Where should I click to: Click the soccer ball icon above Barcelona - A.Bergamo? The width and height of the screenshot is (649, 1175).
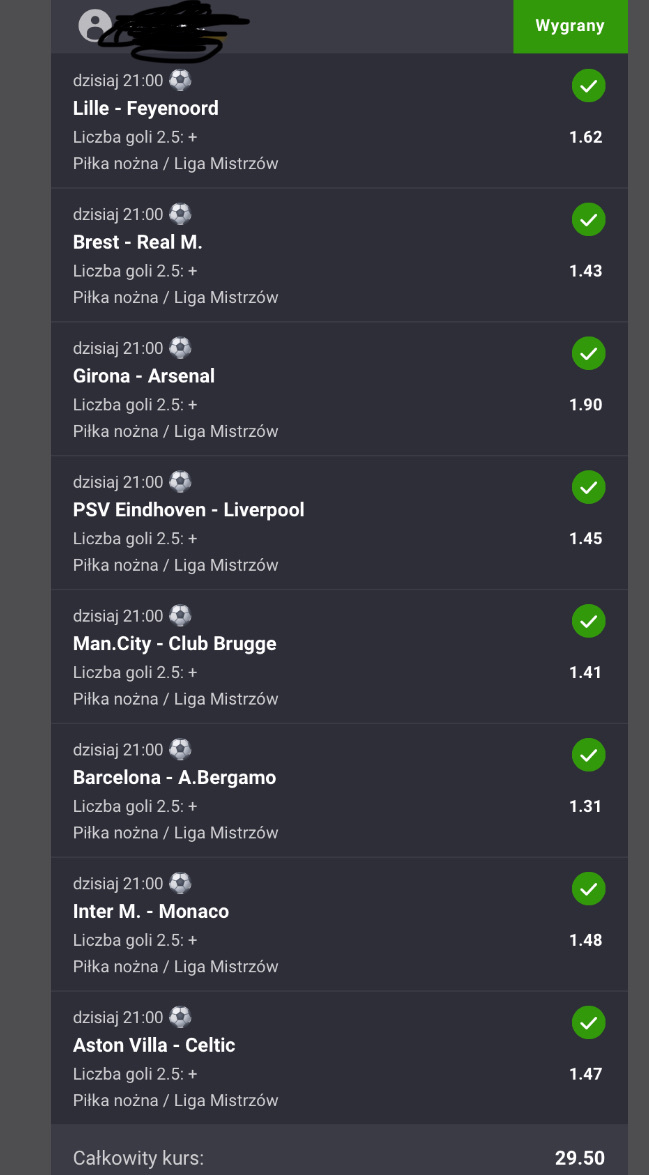click(180, 749)
